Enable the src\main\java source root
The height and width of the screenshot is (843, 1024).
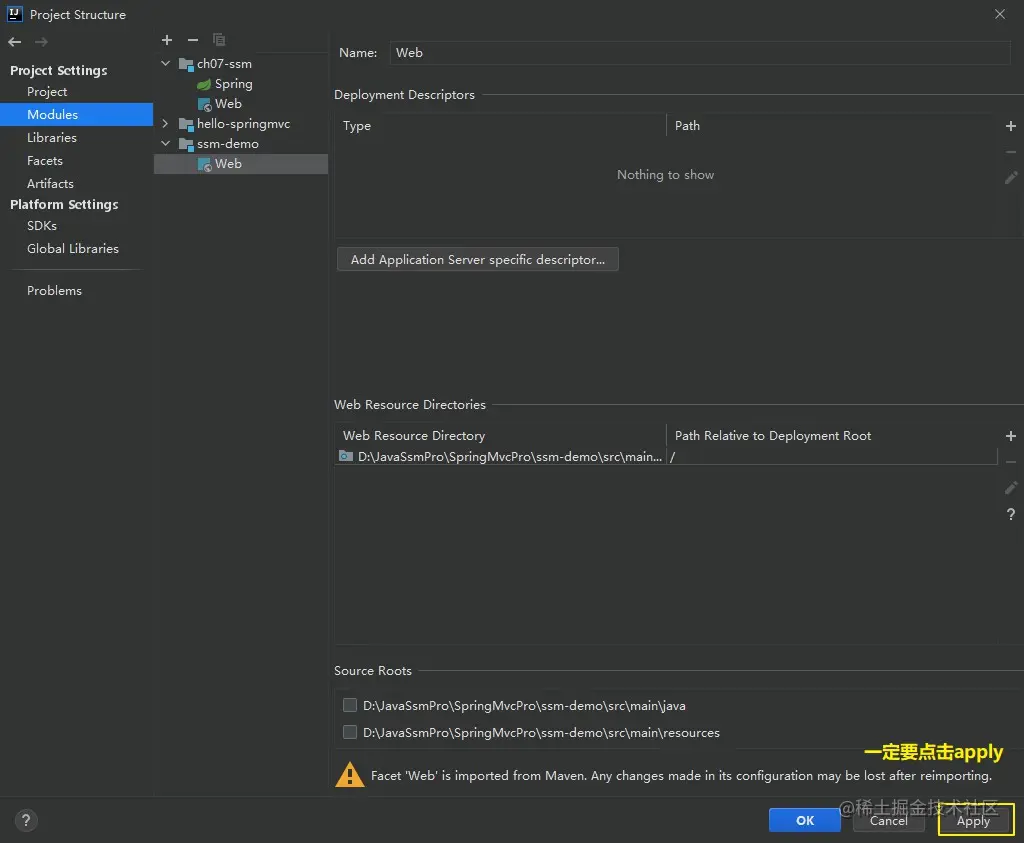[350, 705]
